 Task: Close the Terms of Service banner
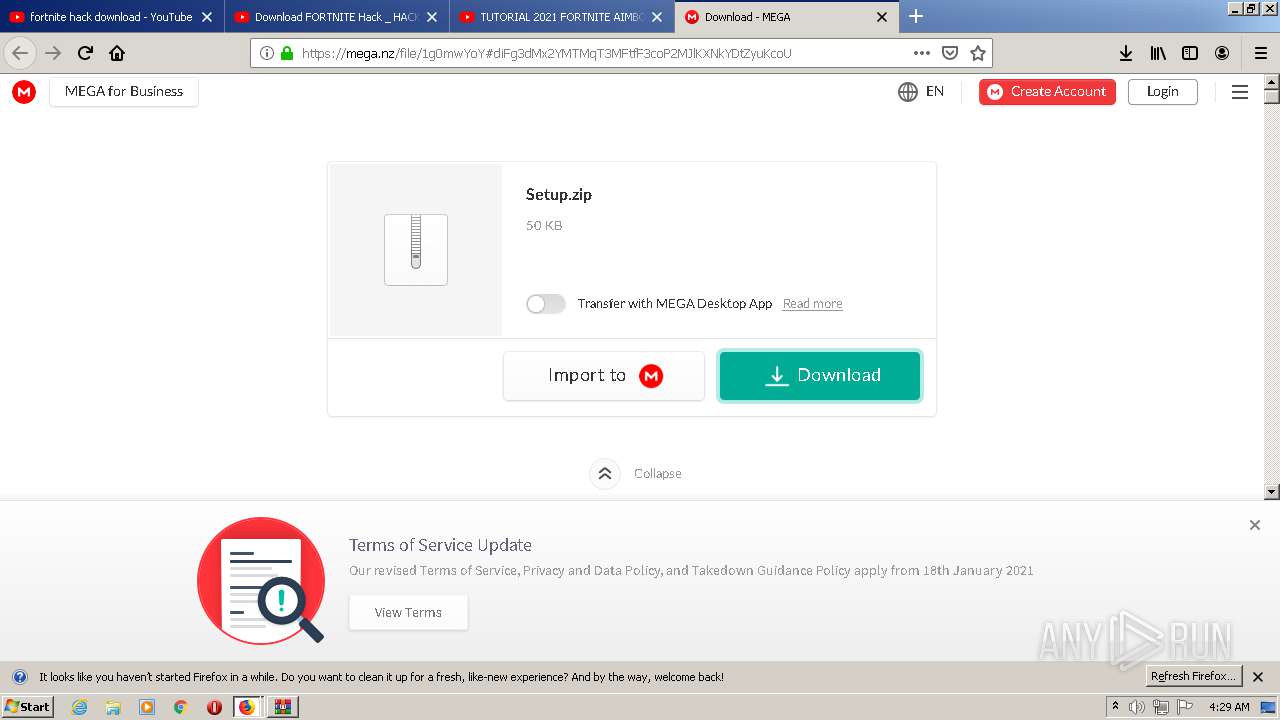pyautogui.click(x=1255, y=525)
